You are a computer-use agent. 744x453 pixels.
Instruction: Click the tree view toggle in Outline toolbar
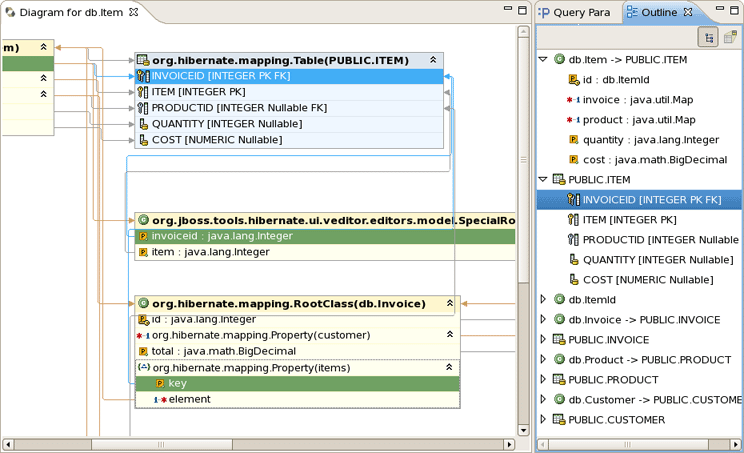(709, 37)
